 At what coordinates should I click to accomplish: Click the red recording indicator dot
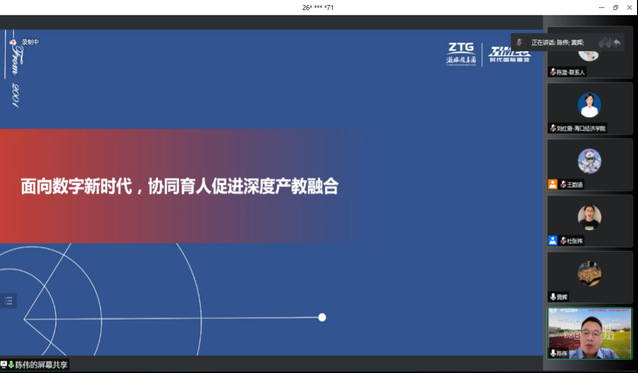pos(13,42)
